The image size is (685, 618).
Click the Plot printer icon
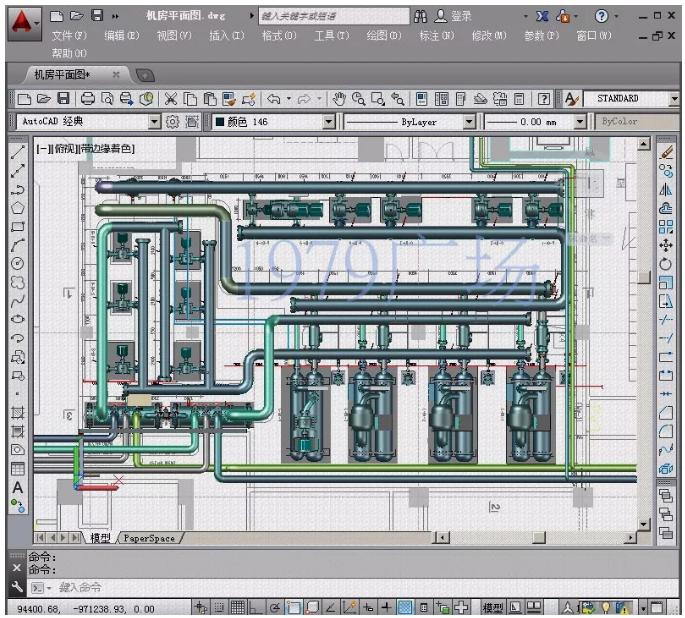[x=88, y=99]
